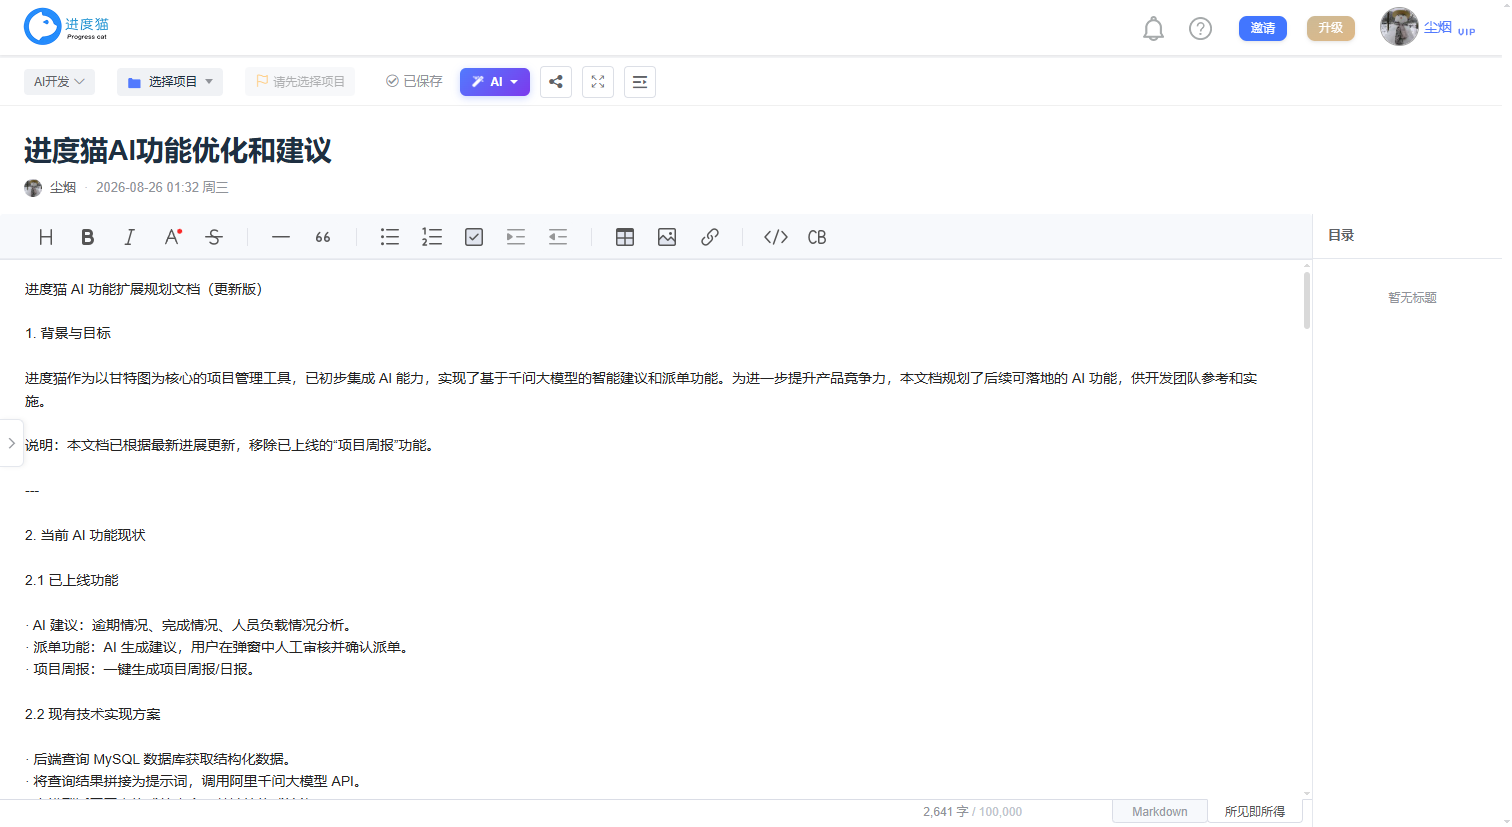Click the 升级 button

(1331, 28)
